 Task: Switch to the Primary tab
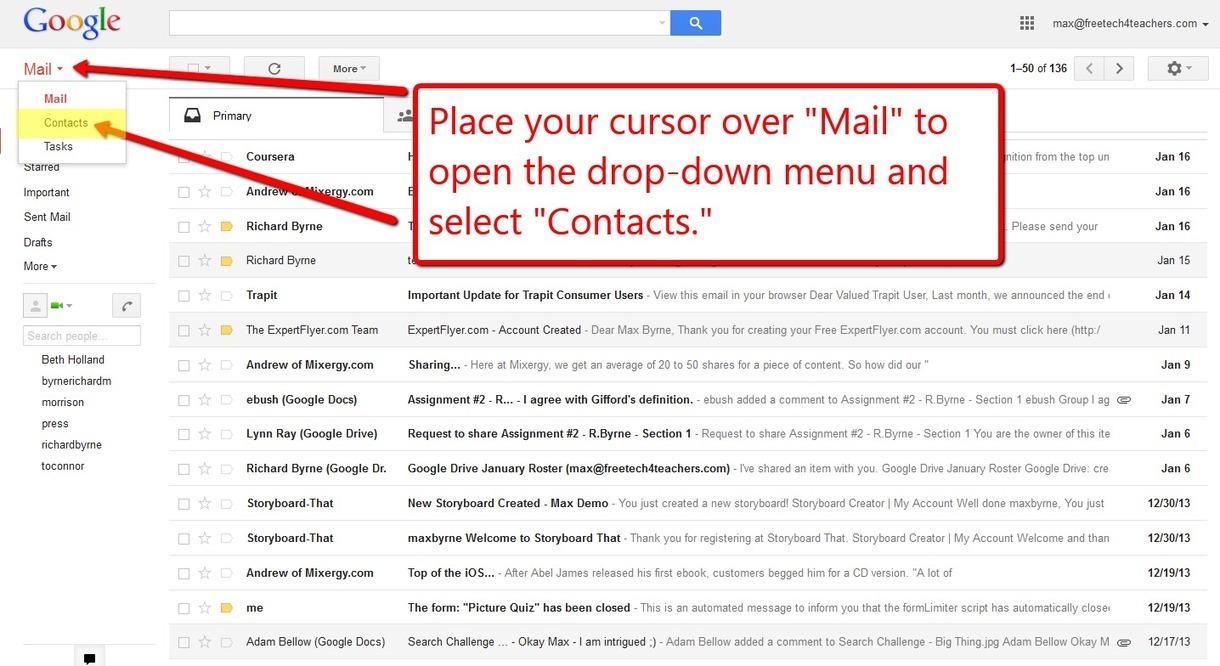click(x=277, y=116)
